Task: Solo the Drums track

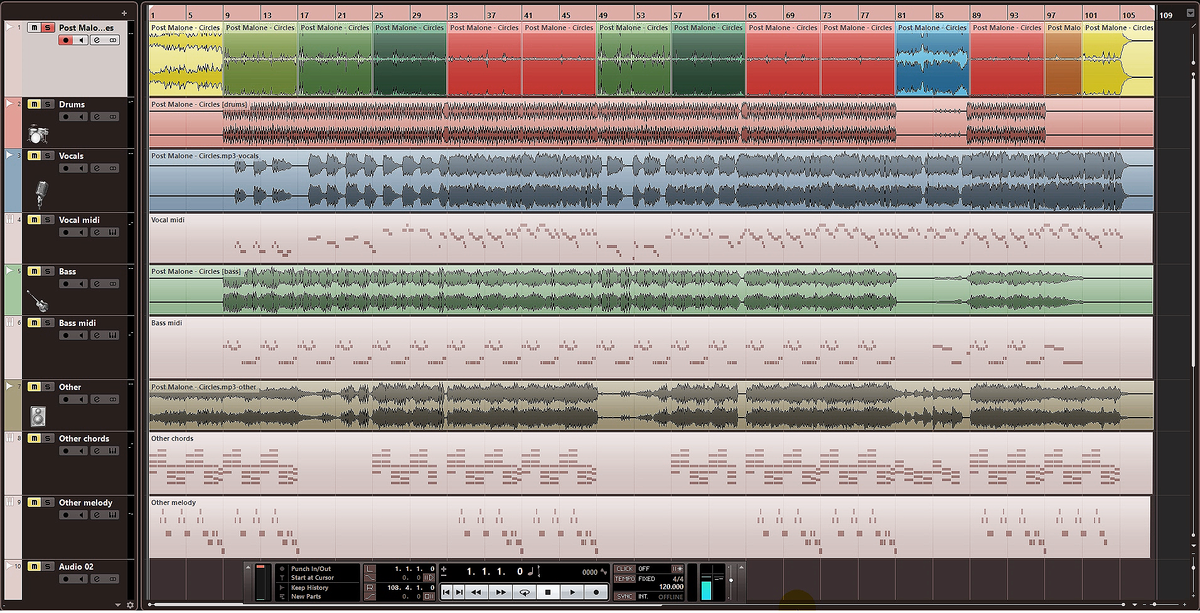Action: 47,104
